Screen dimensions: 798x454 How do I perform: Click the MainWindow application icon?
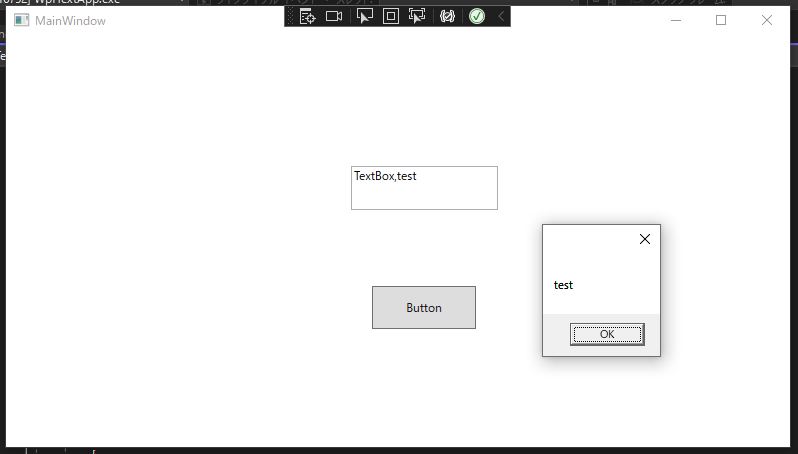(21, 20)
